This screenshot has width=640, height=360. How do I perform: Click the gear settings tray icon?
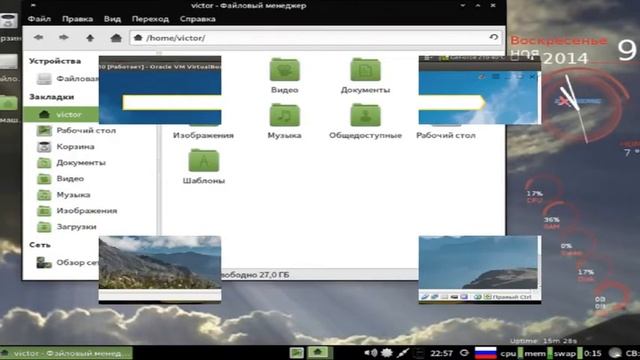(386, 353)
